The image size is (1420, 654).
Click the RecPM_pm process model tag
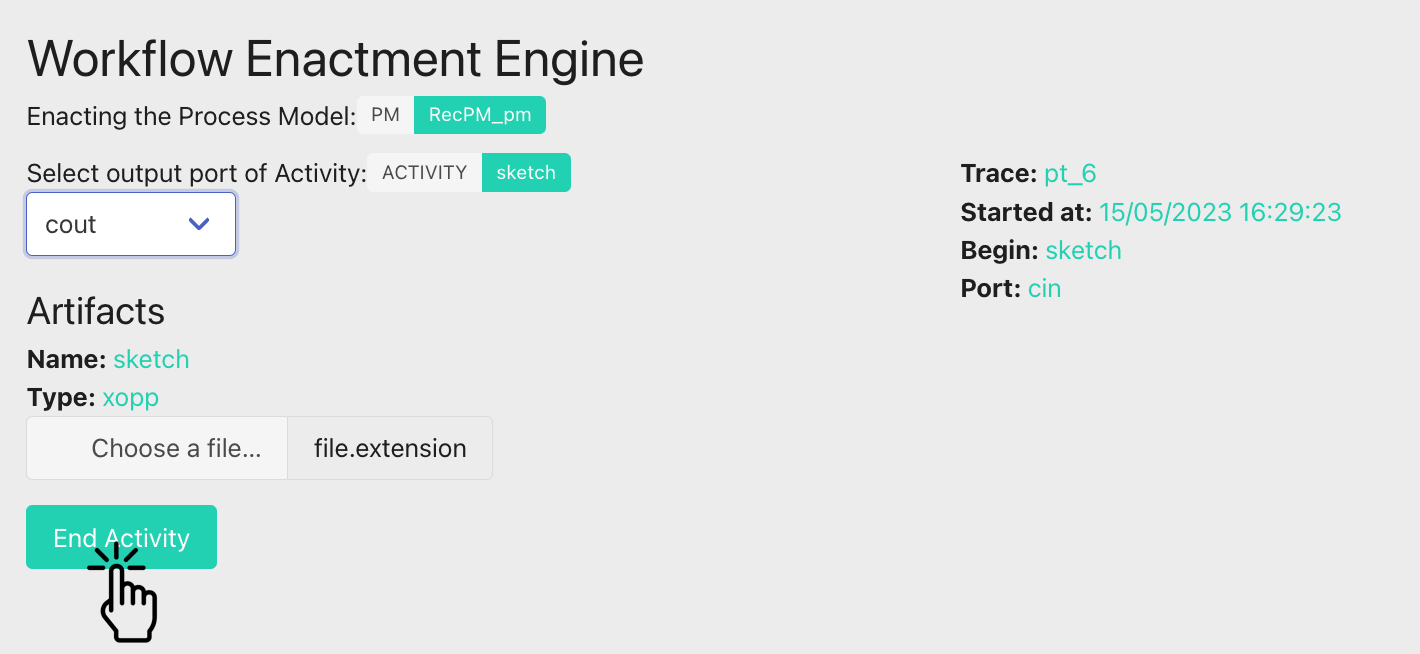tap(479, 115)
